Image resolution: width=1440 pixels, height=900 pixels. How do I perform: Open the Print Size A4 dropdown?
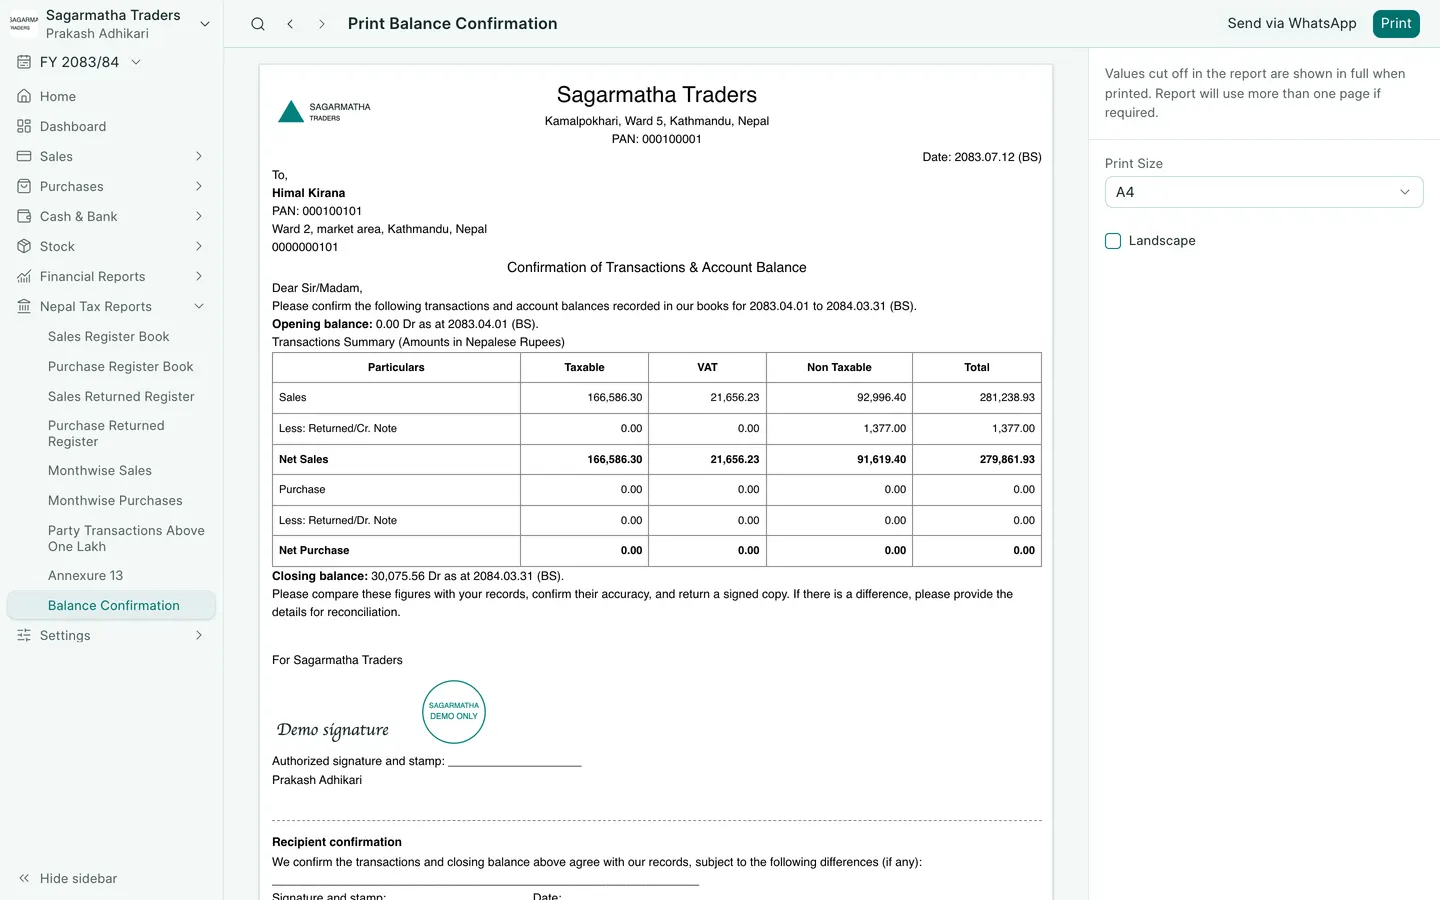[1264, 192]
